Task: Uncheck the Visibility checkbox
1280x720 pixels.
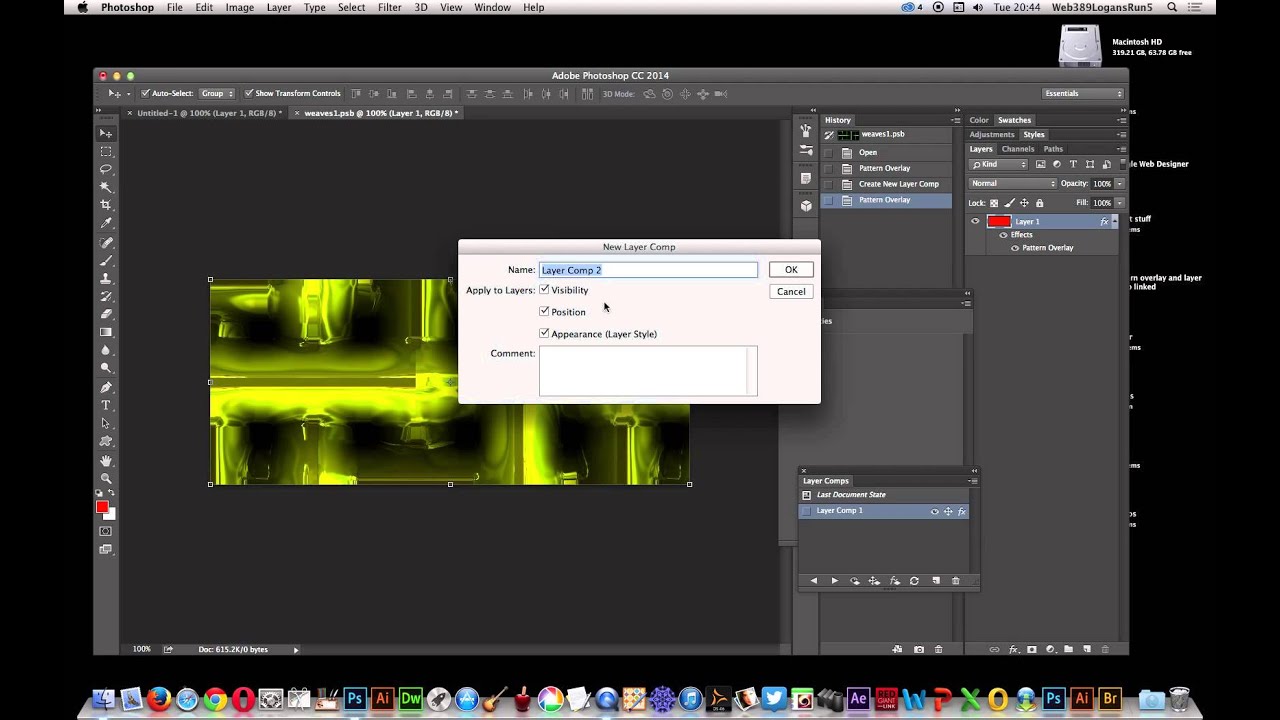Action: (x=544, y=290)
